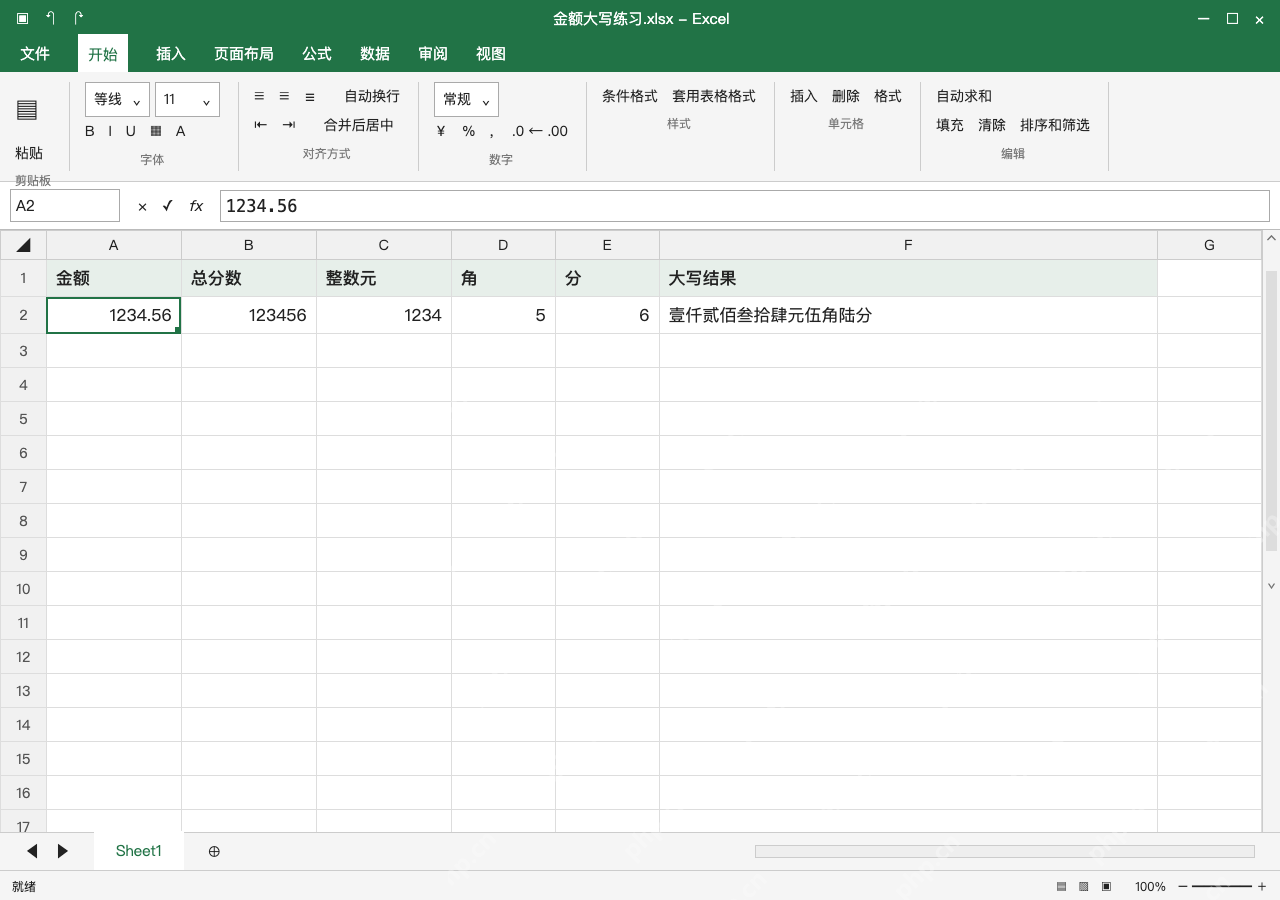Viewport: 1280px width, 900px height.
Task: Open the font size 11 dropdown
Action: point(188,99)
